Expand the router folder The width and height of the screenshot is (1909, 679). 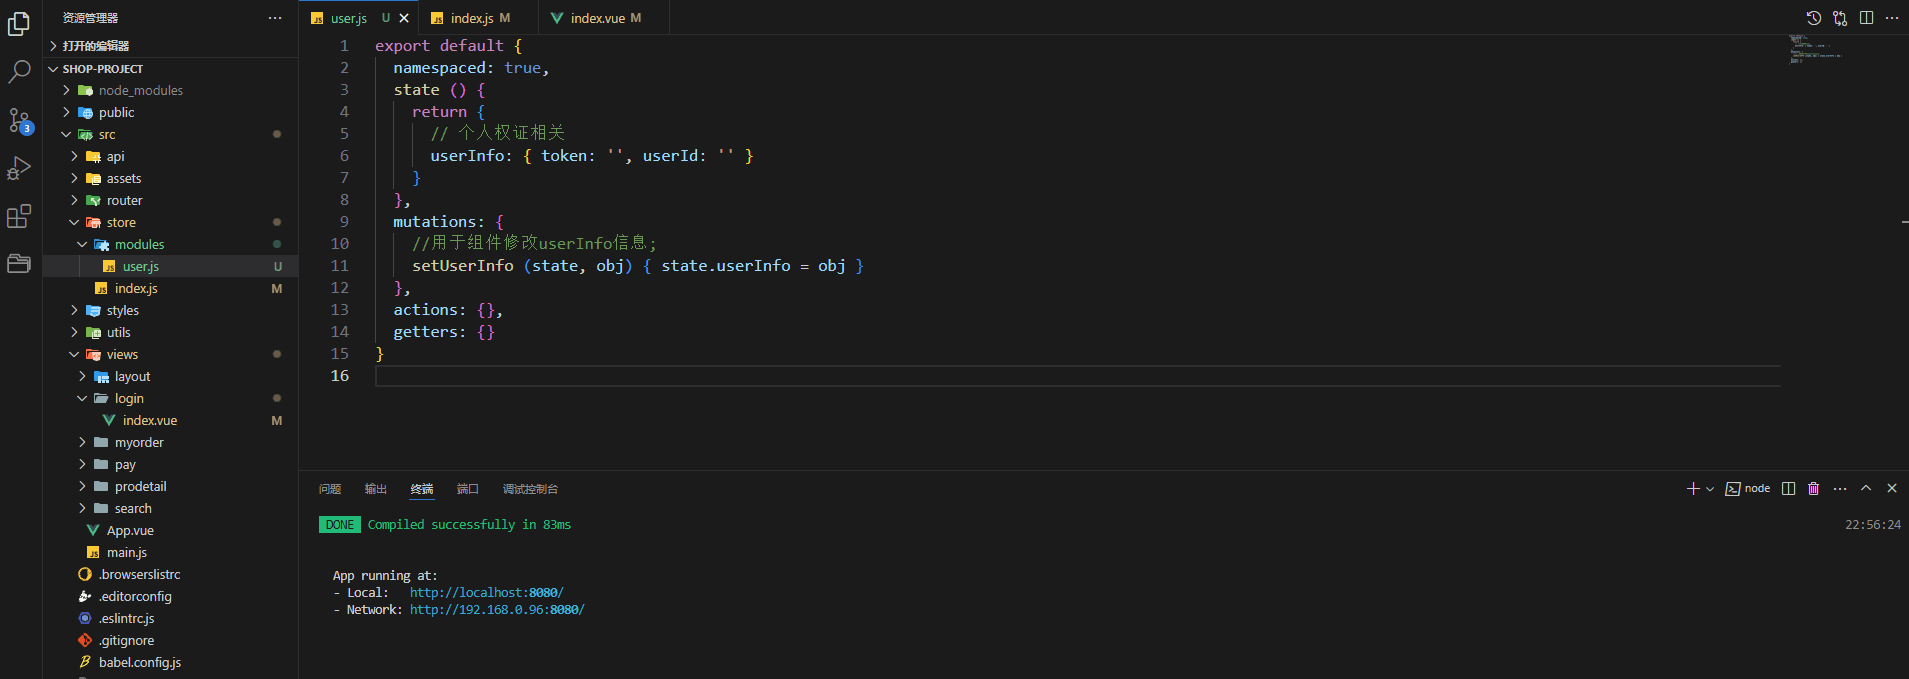point(170,200)
